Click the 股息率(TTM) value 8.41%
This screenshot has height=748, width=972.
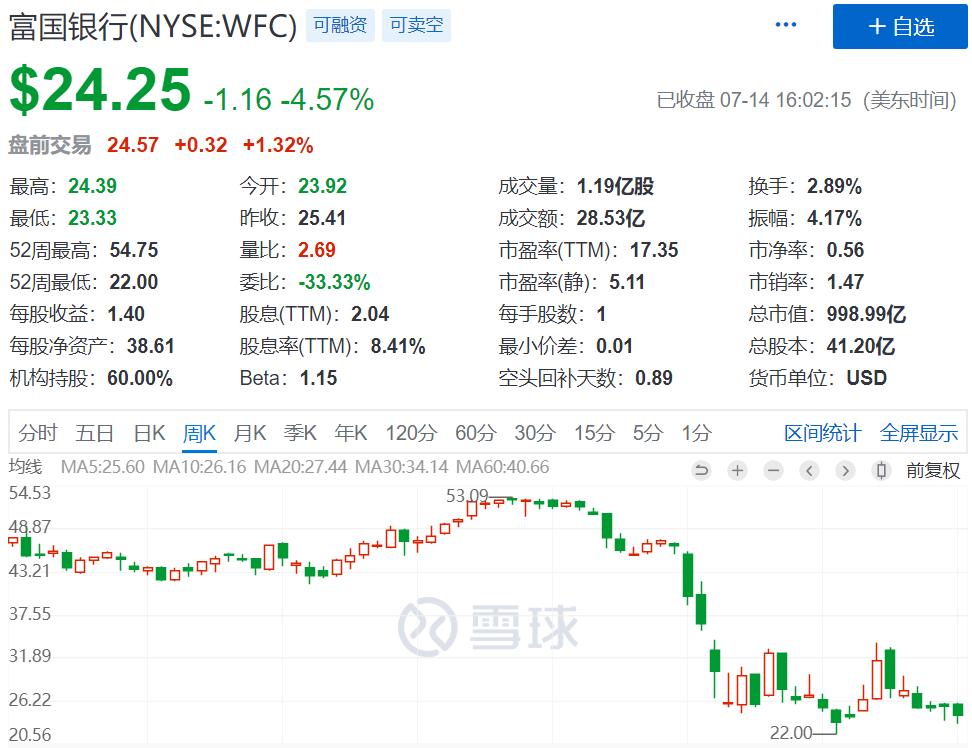(x=398, y=346)
